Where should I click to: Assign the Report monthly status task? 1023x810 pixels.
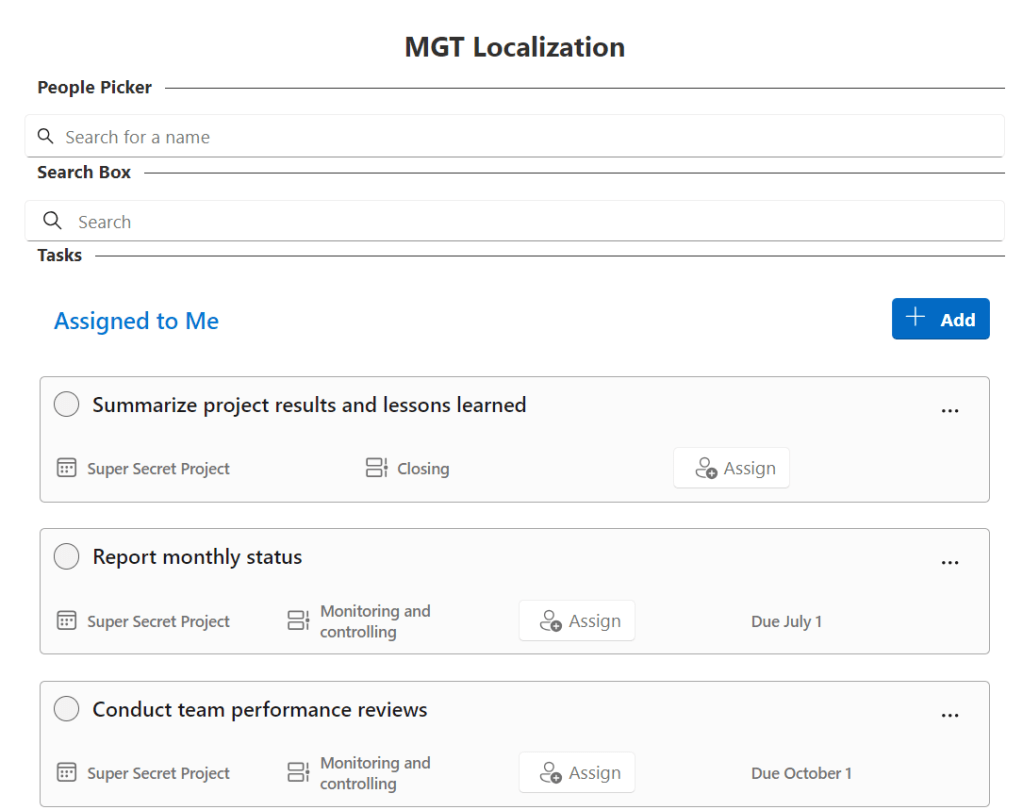click(577, 621)
